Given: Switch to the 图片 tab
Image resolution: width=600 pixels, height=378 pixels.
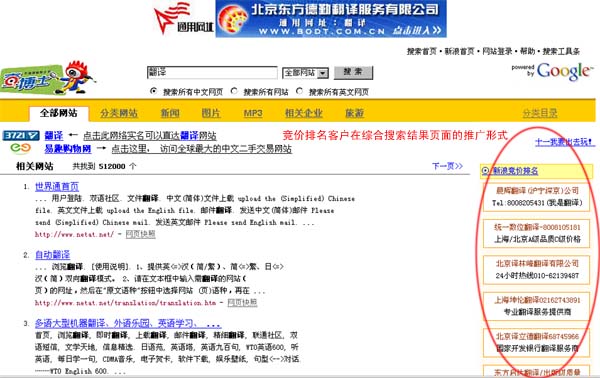Looking at the screenshot, I should pos(211,113).
